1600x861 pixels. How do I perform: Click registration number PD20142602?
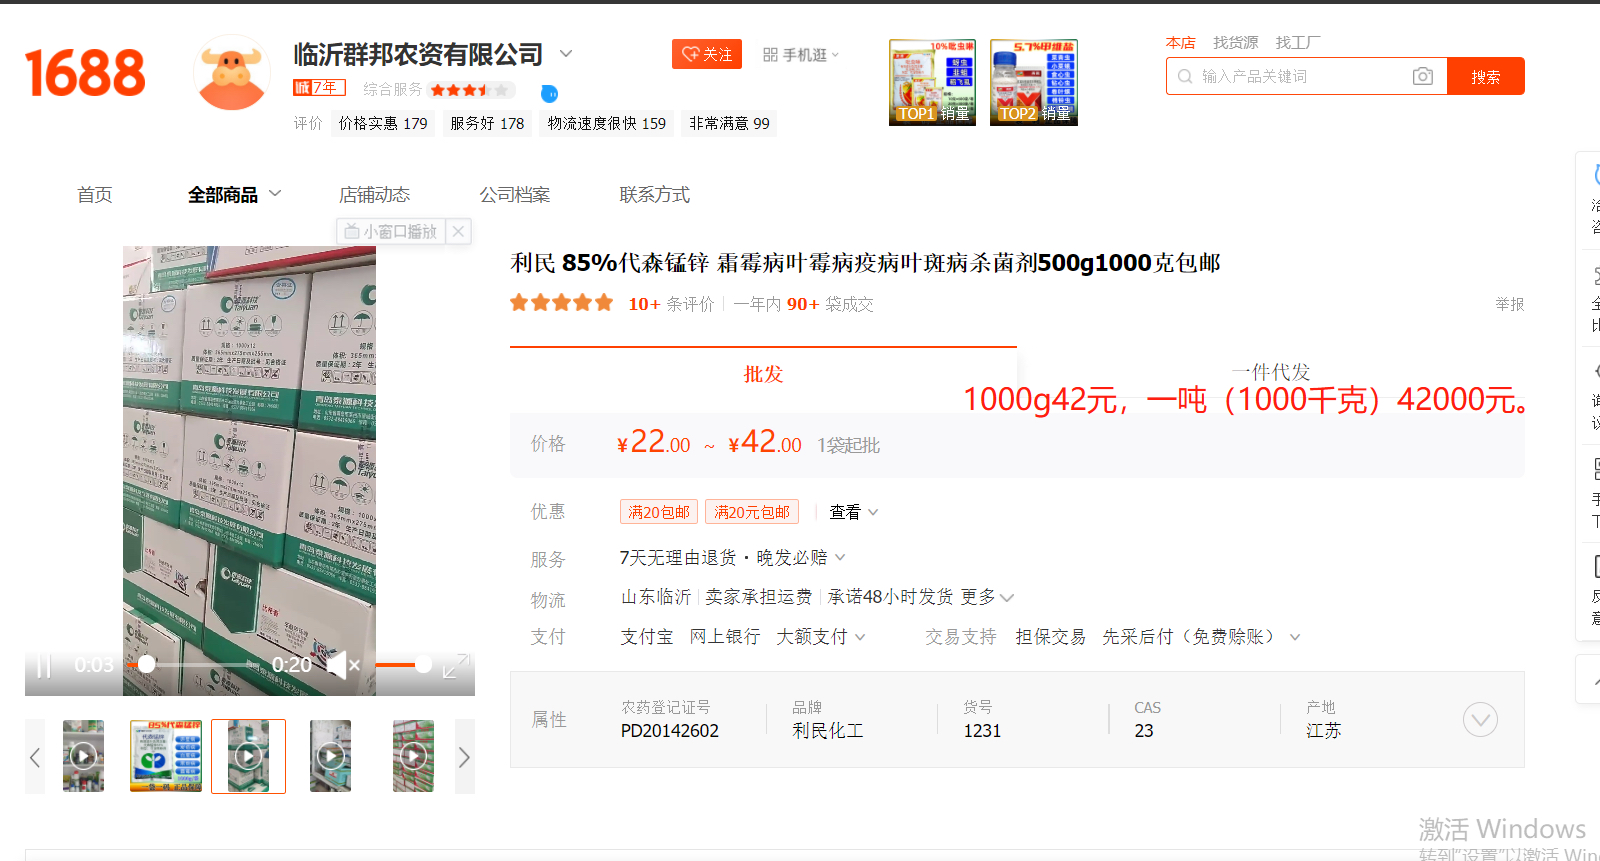tap(670, 731)
